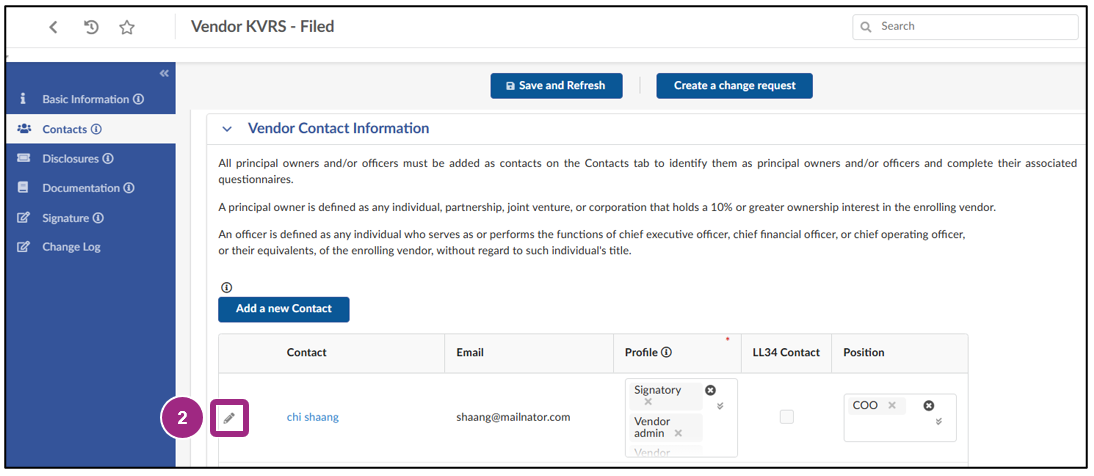Image resolution: width=1094 pixels, height=476 pixels.
Task: Click into the Search field
Action: point(965,27)
